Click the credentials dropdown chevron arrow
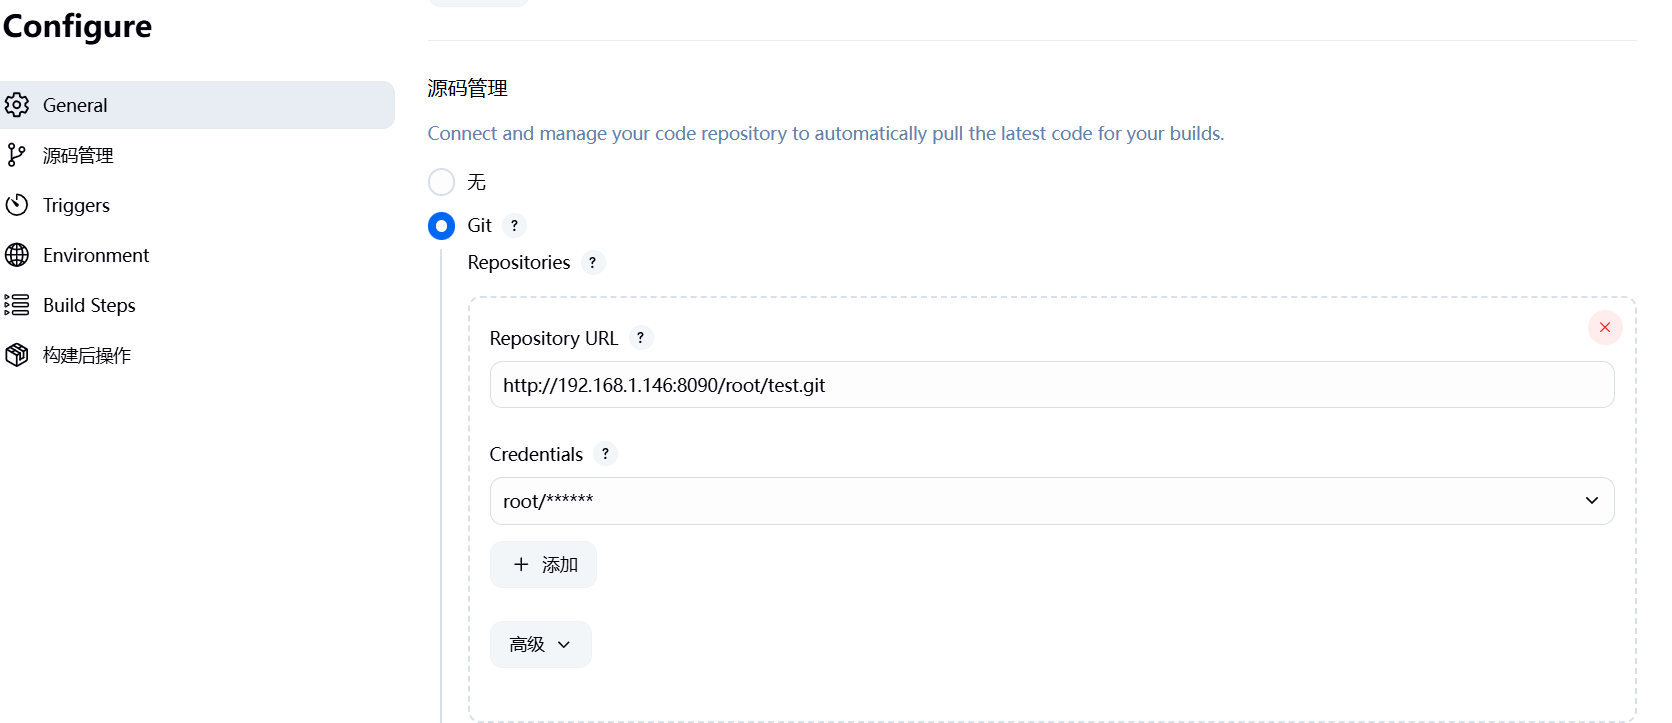Viewport: 1672px width, 723px height. coord(1592,501)
